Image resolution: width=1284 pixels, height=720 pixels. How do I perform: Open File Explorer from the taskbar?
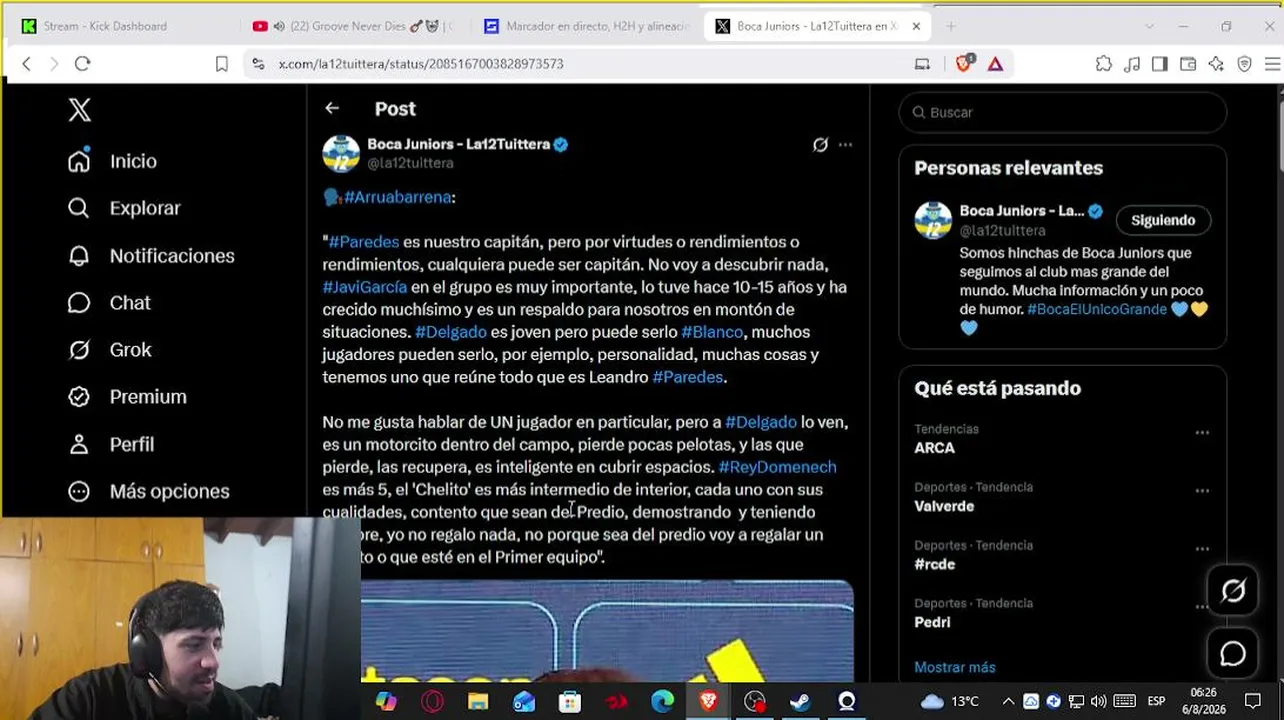click(478, 702)
